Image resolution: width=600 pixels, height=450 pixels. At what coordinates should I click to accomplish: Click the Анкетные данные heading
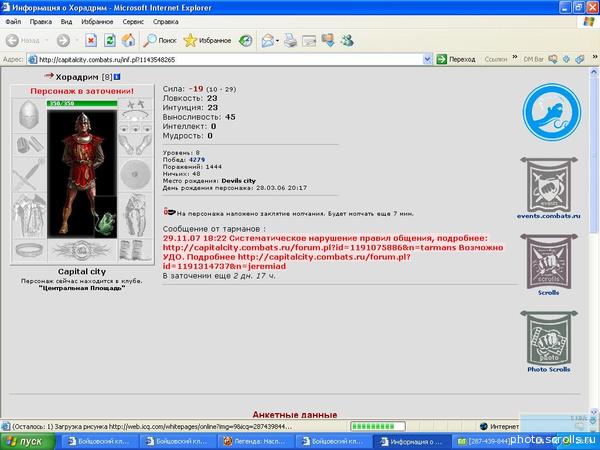tap(295, 414)
